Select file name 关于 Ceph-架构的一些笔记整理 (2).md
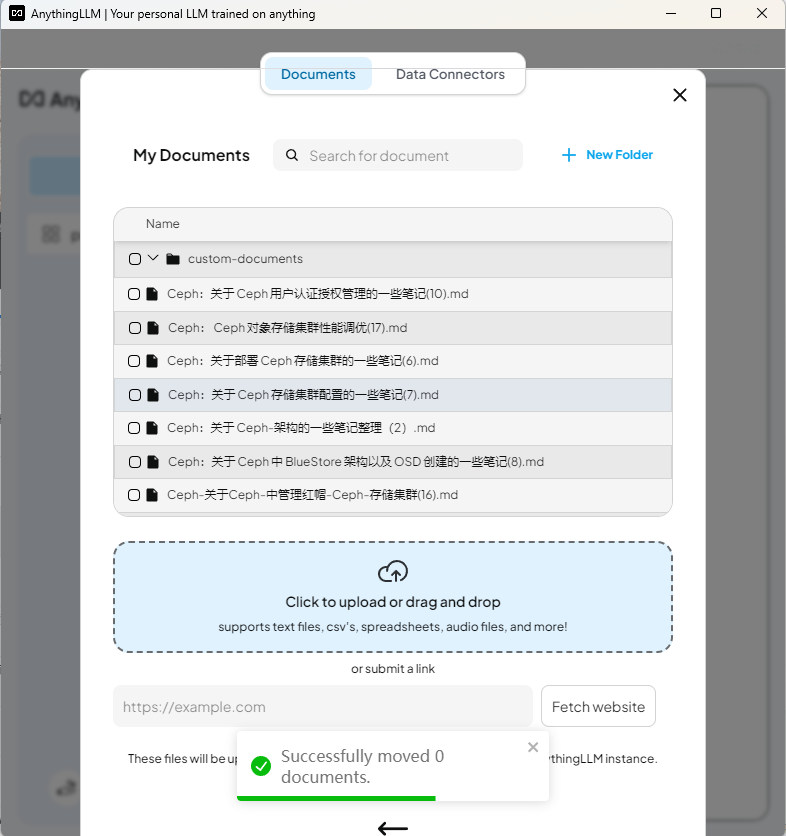Viewport: 786px width, 836px height. (301, 428)
